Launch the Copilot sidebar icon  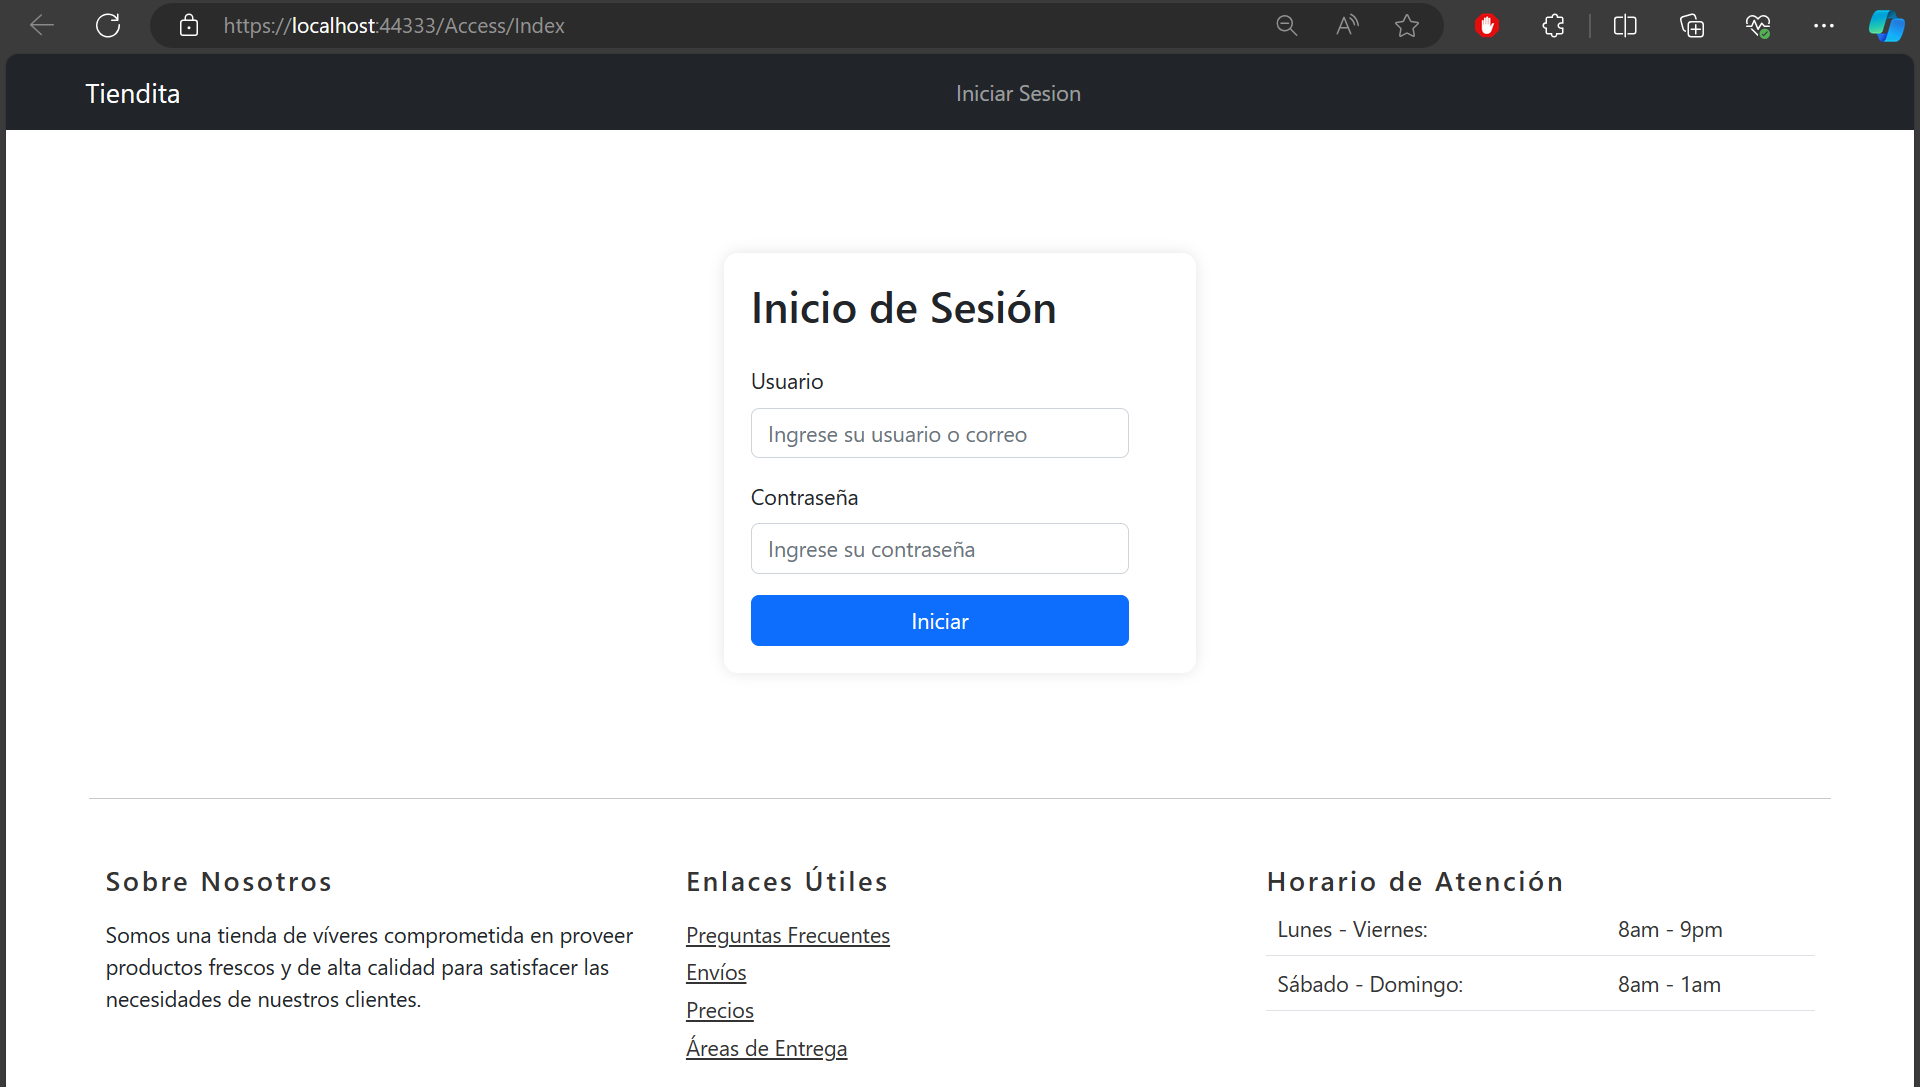[x=1887, y=26]
